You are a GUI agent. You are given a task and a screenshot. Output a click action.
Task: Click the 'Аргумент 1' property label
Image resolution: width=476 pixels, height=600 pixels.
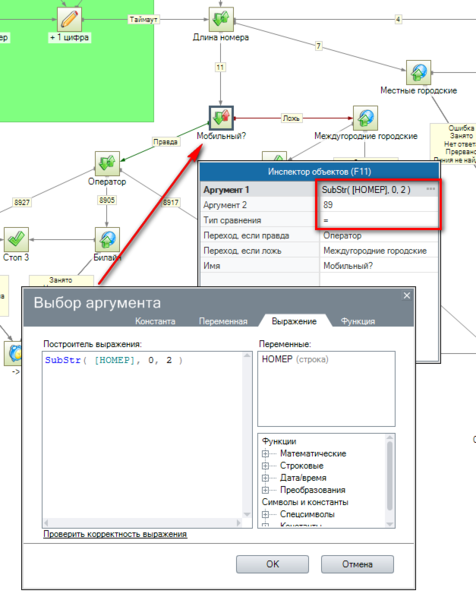pyautogui.click(x=226, y=190)
